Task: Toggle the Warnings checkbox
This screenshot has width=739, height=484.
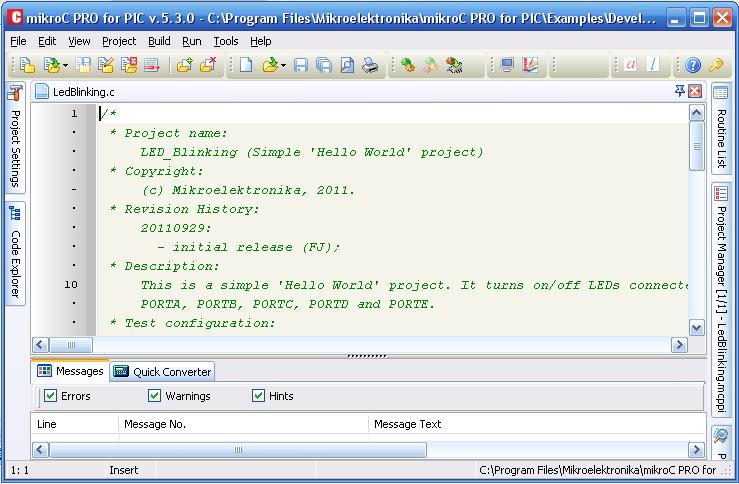Action: pyautogui.click(x=154, y=395)
